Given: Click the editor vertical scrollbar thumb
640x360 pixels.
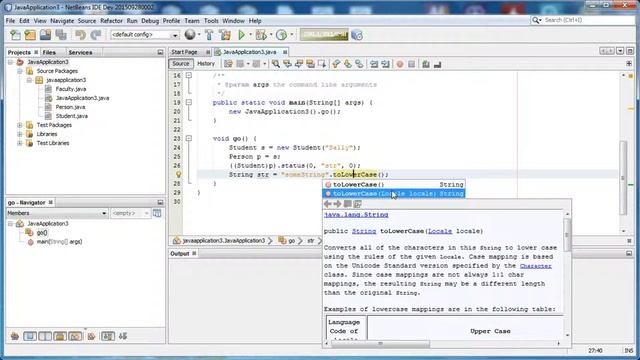Looking at the screenshot, I should (623, 178).
